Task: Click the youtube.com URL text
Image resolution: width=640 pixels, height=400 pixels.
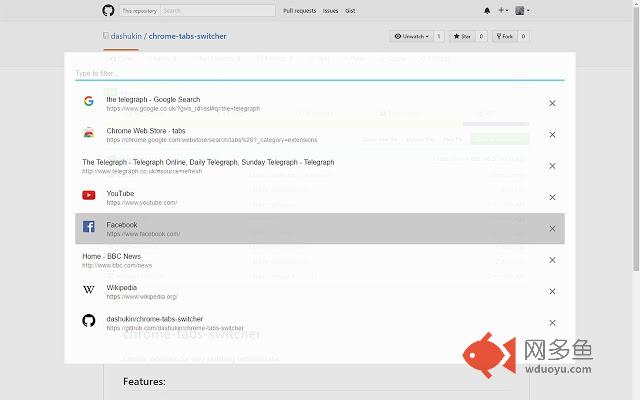Action: pos(142,203)
